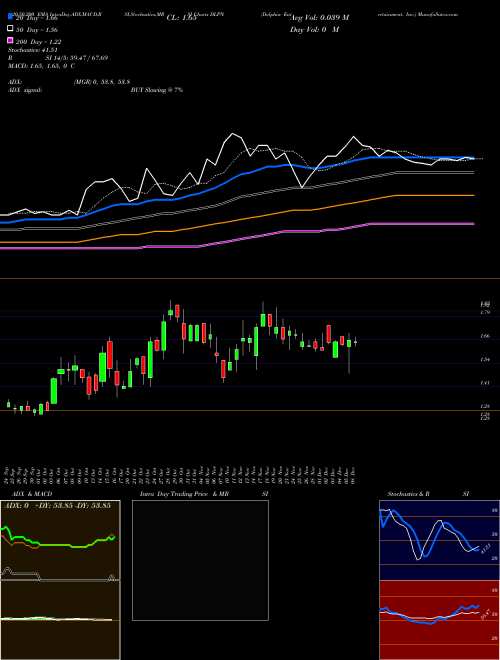The image size is (500, 660).
Task: Click the 'Day Vol: 0 M' value
Action: coord(314,29)
